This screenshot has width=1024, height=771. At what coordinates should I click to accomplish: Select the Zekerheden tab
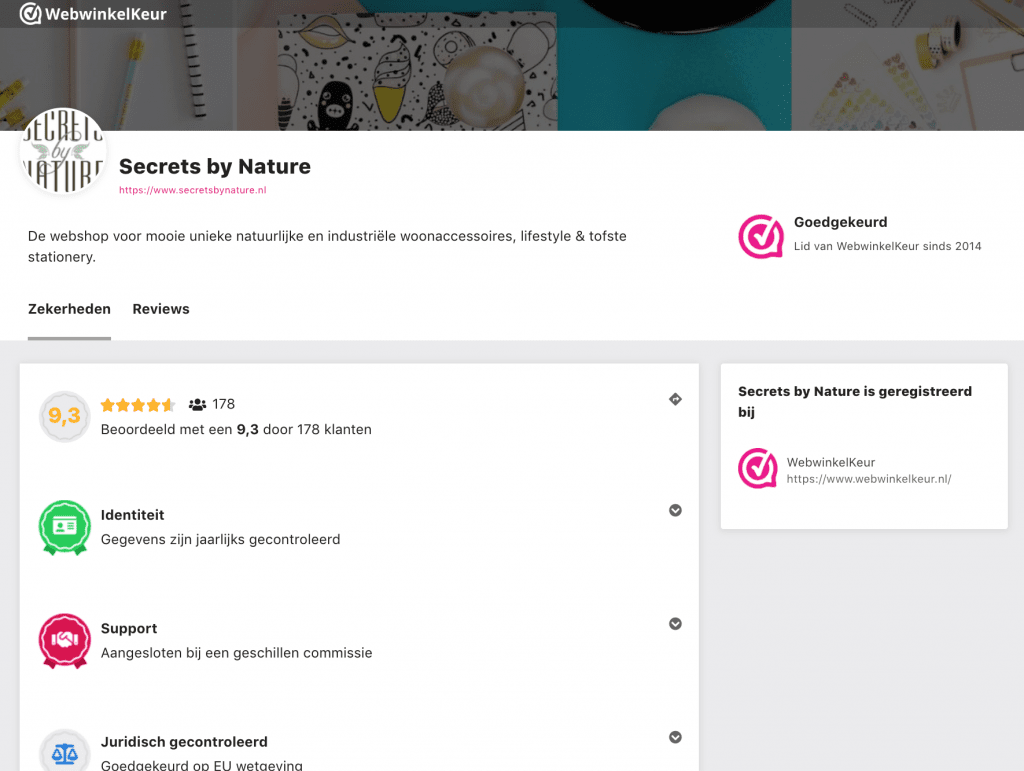click(x=69, y=309)
